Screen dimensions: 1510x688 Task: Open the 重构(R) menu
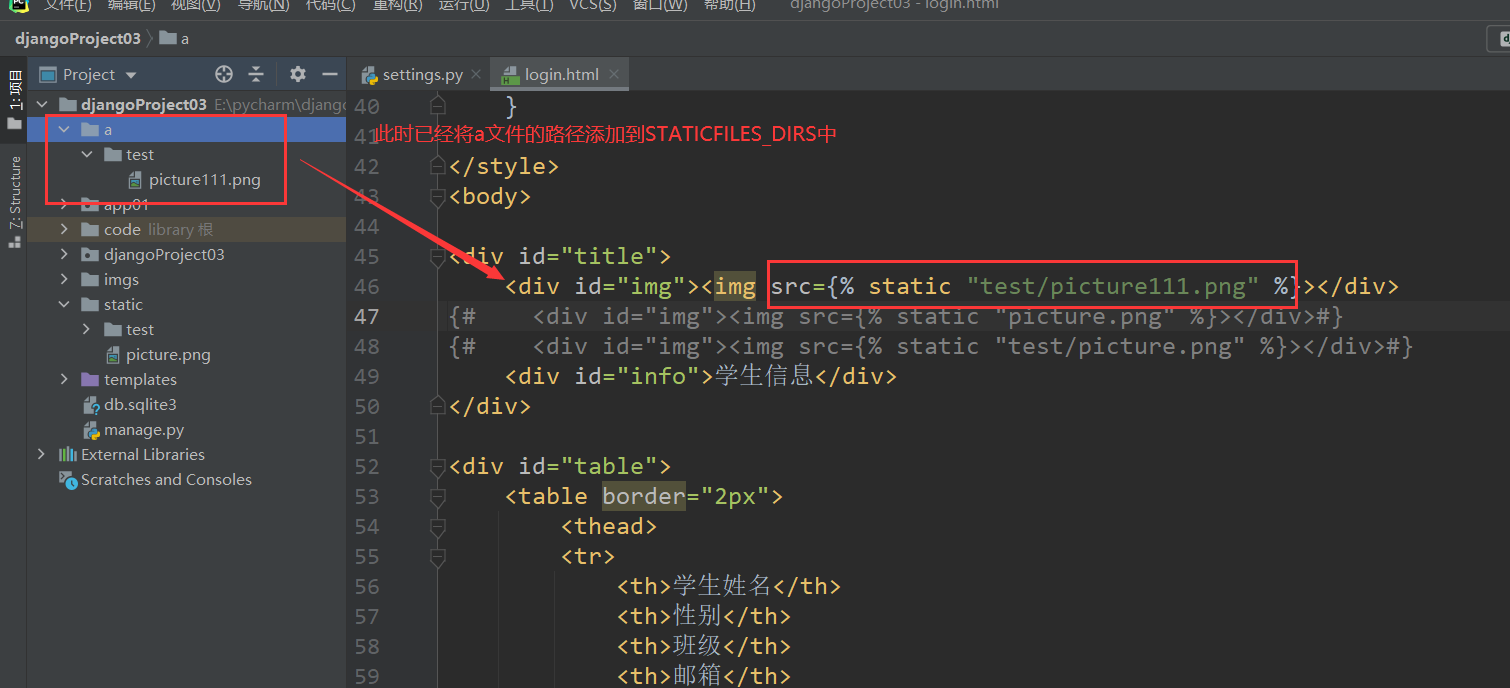tap(397, 5)
